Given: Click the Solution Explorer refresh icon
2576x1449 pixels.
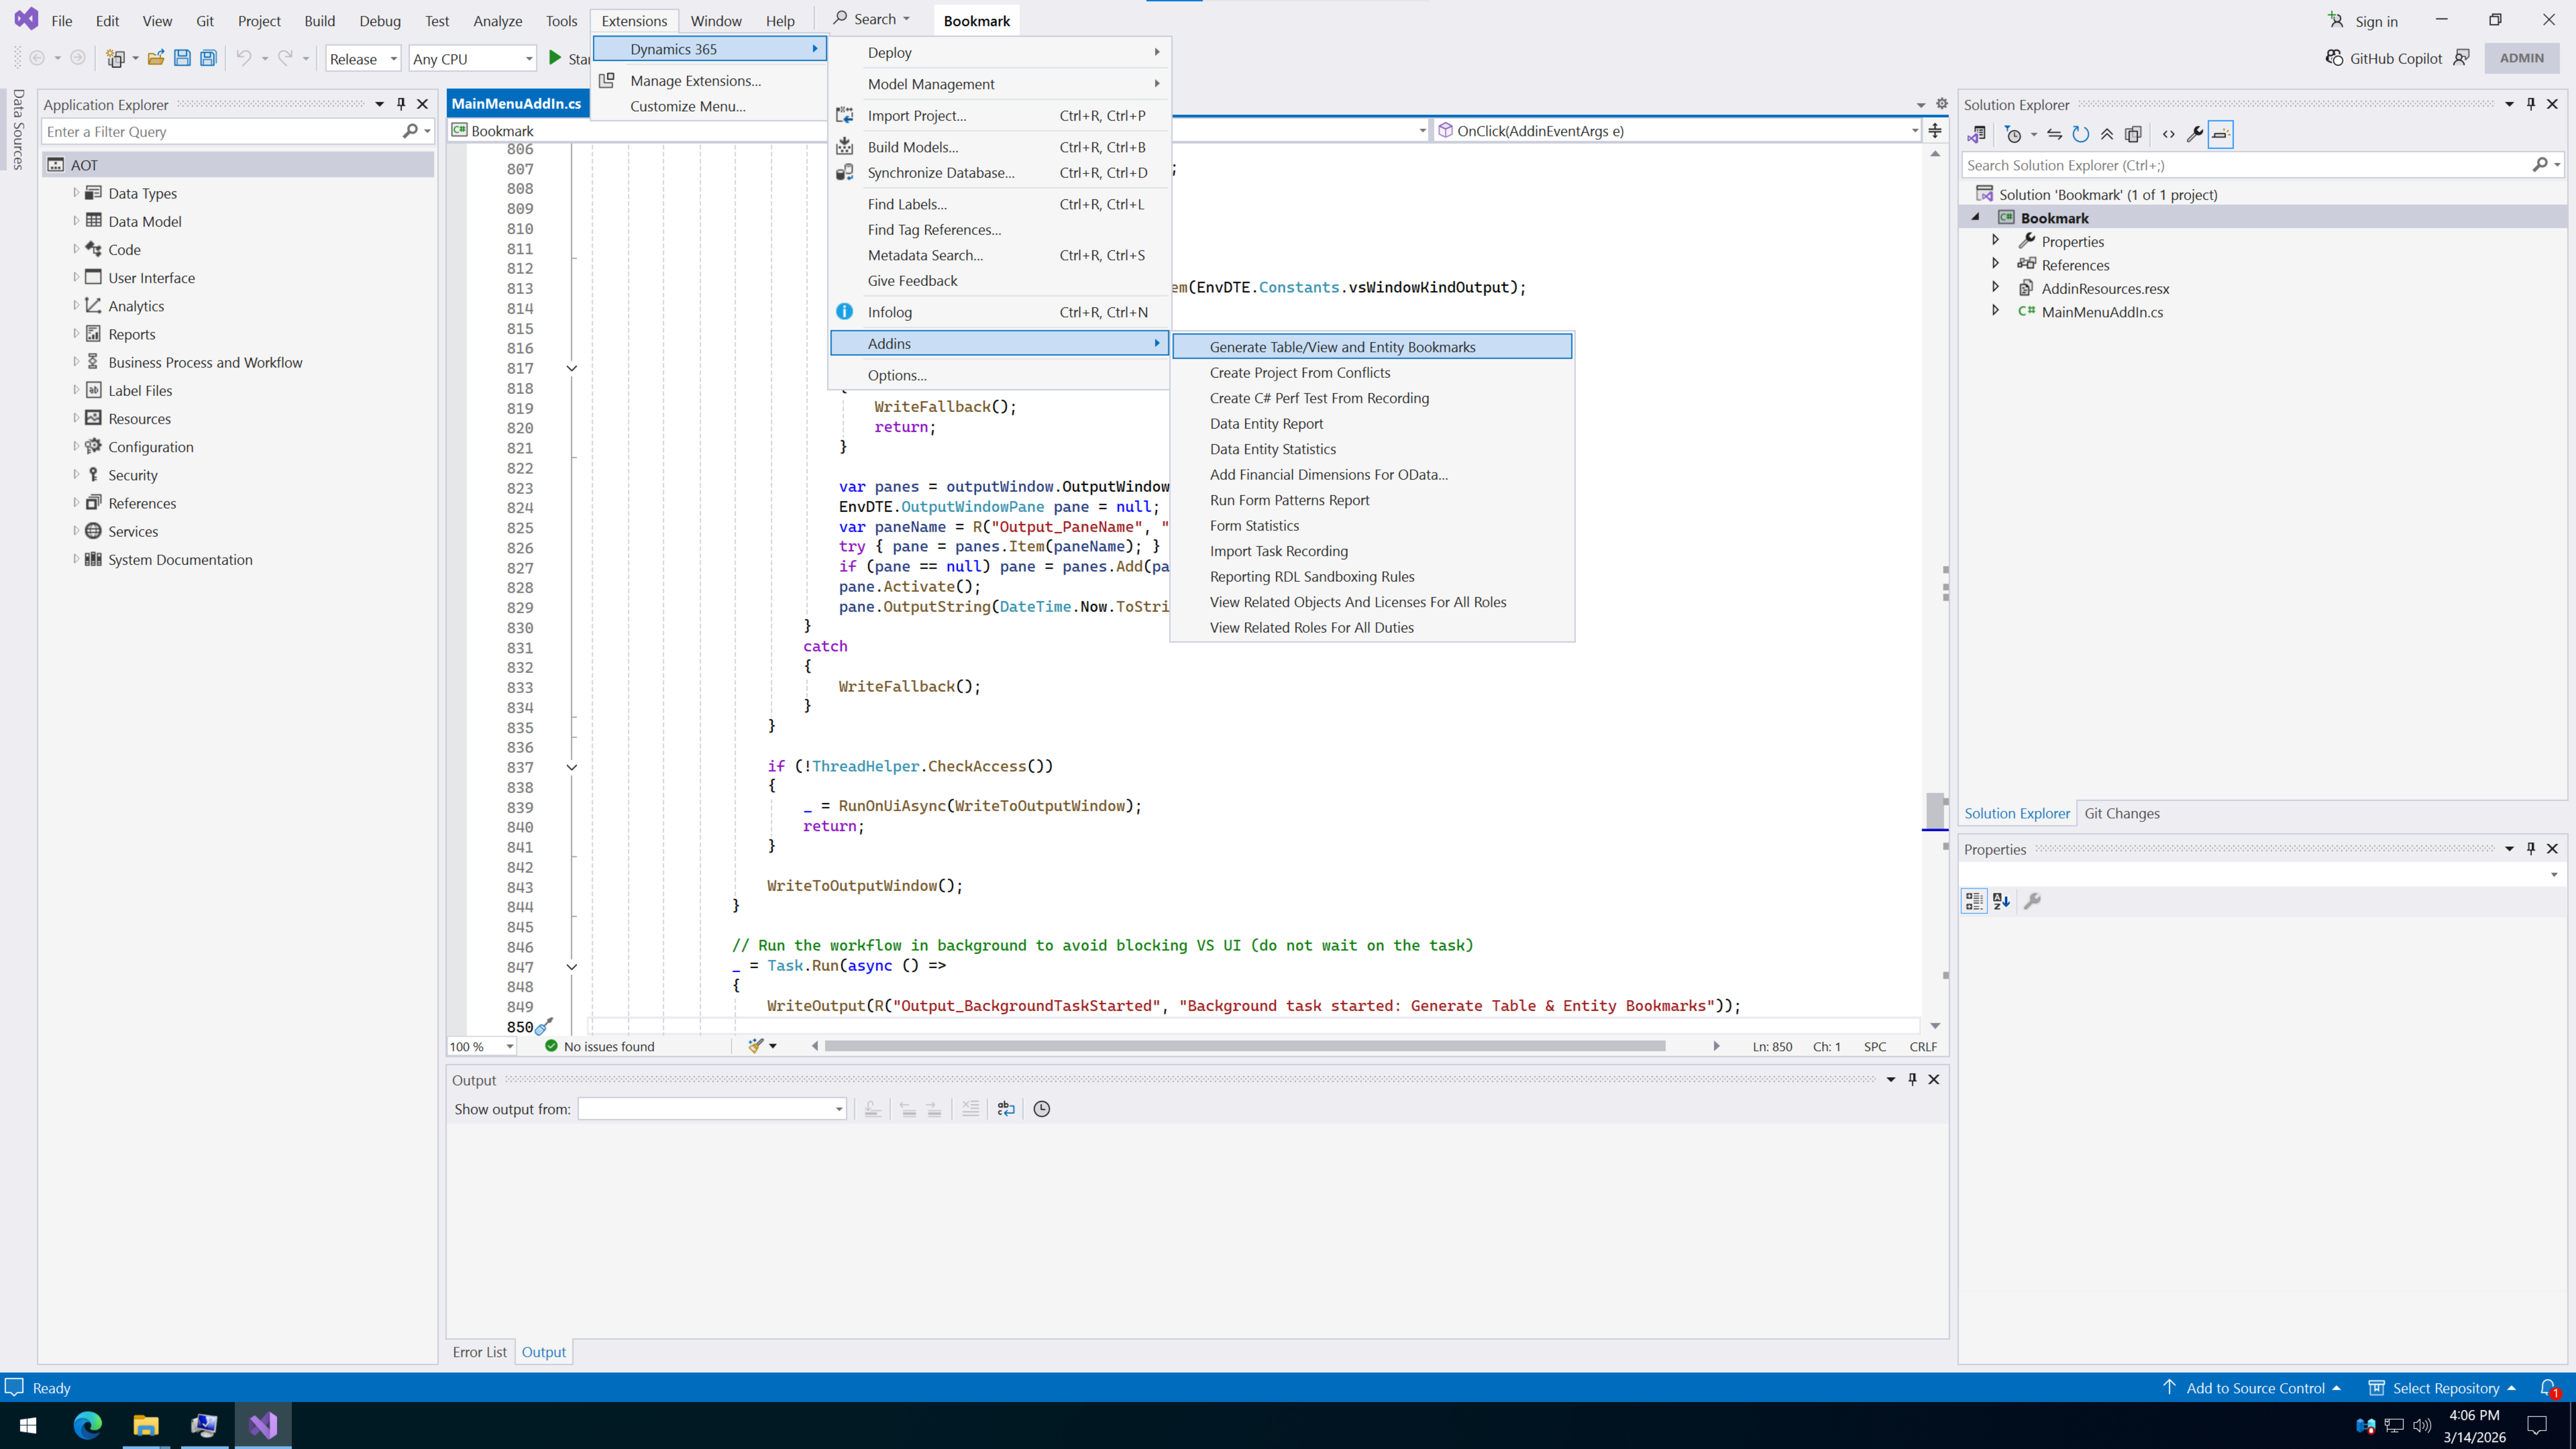Looking at the screenshot, I should [x=2081, y=134].
